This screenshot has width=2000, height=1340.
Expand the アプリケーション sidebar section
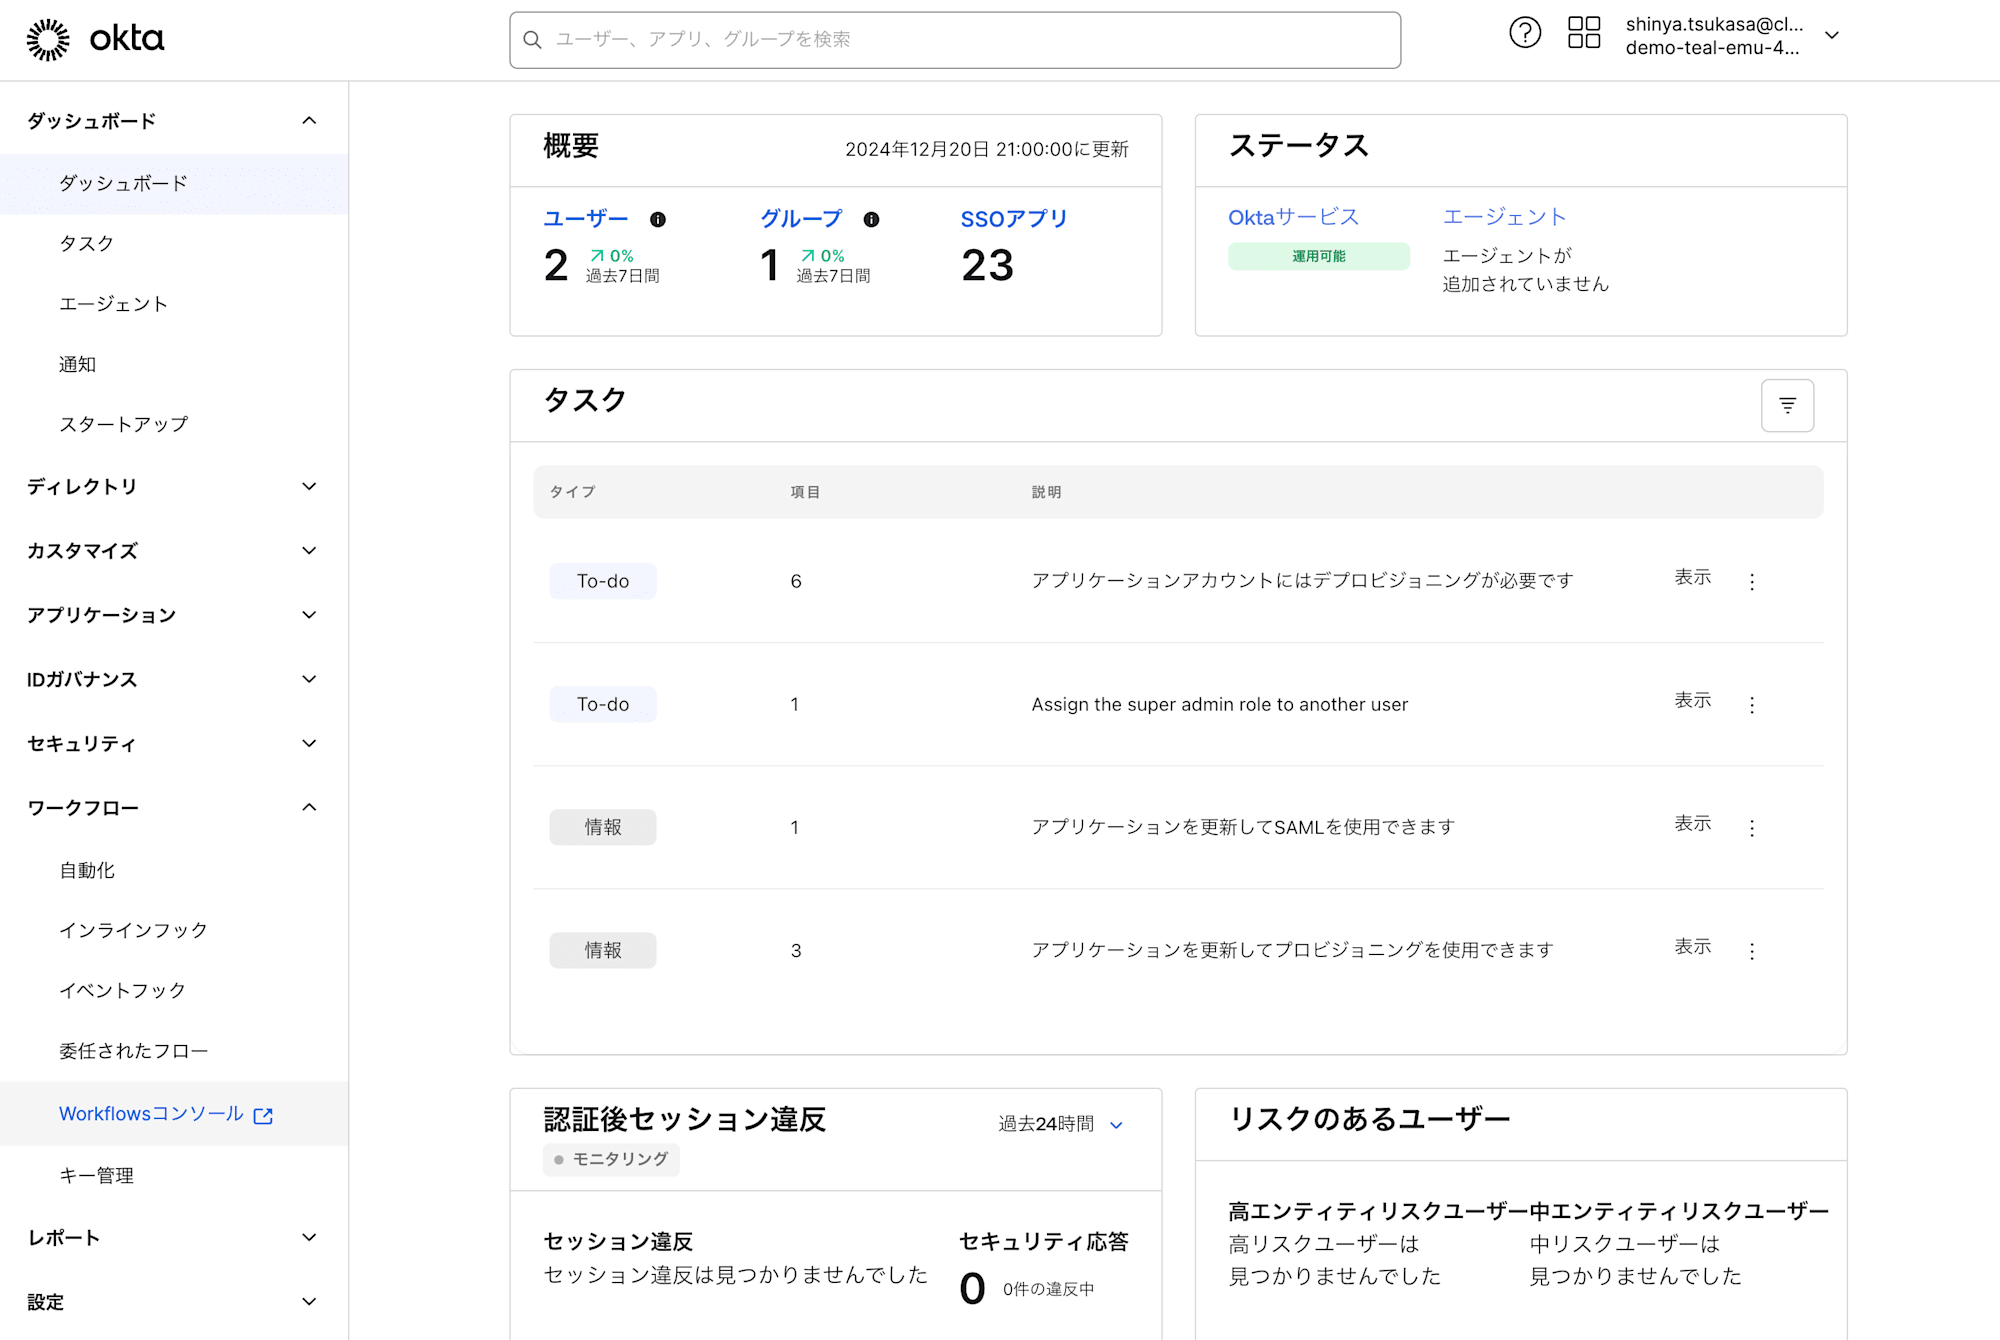click(x=309, y=615)
